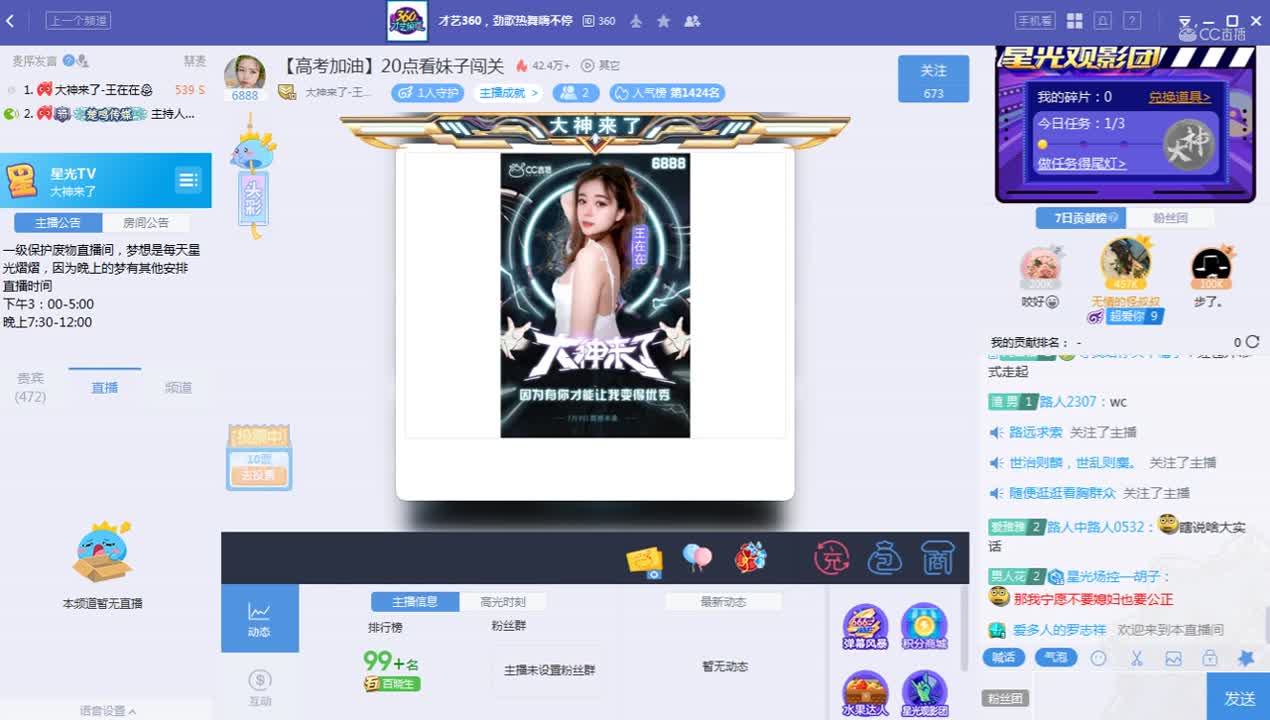Open the 兑换道具 link
Screen dimensions: 1270x720
point(1179,97)
